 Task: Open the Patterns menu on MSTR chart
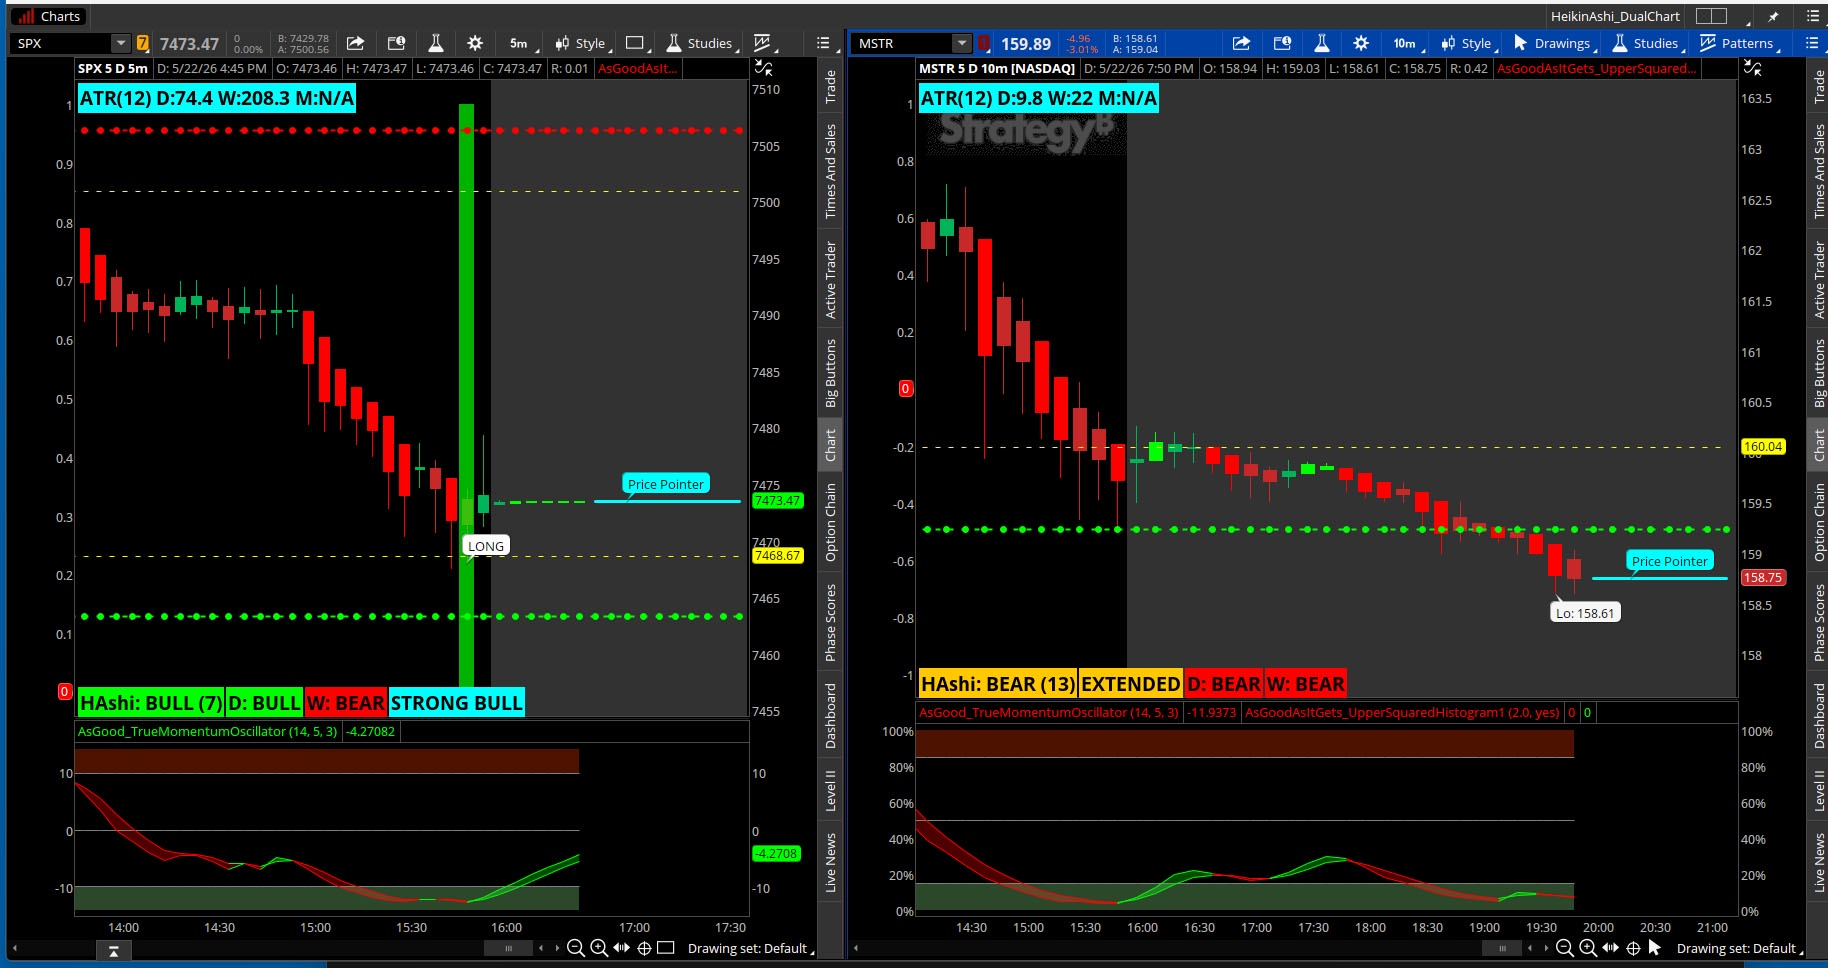point(1739,43)
